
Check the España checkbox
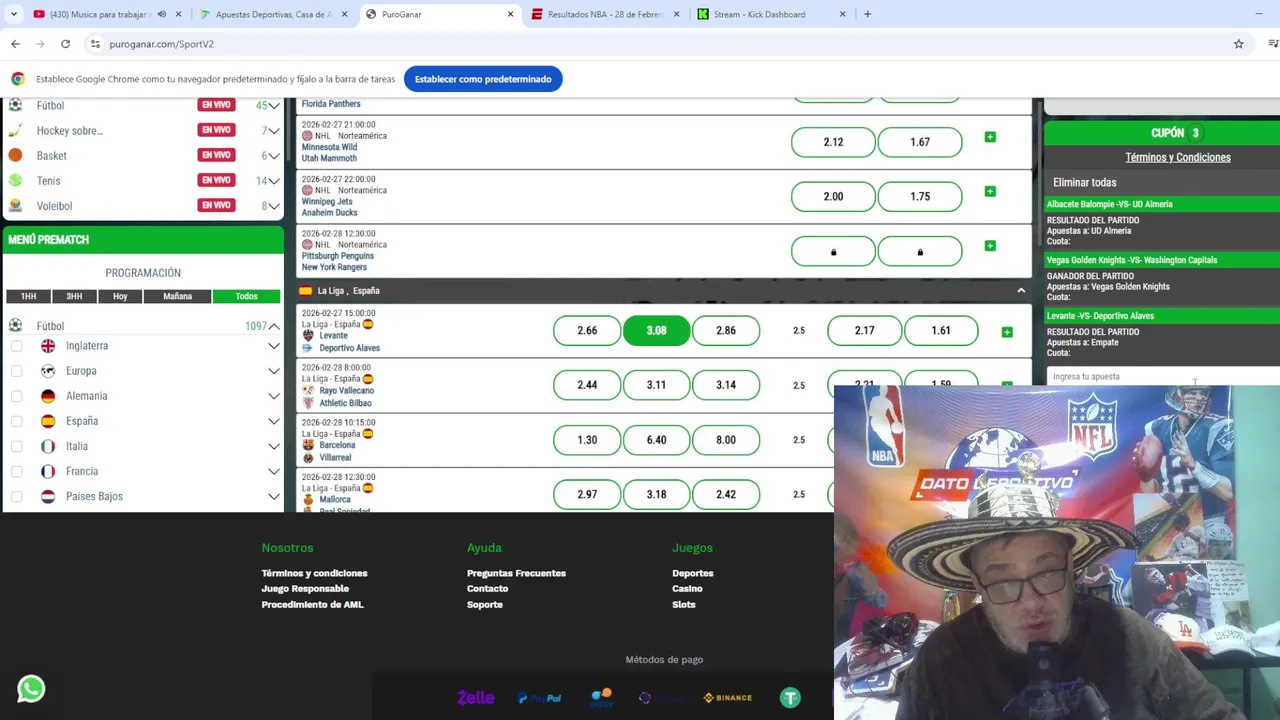(16, 421)
